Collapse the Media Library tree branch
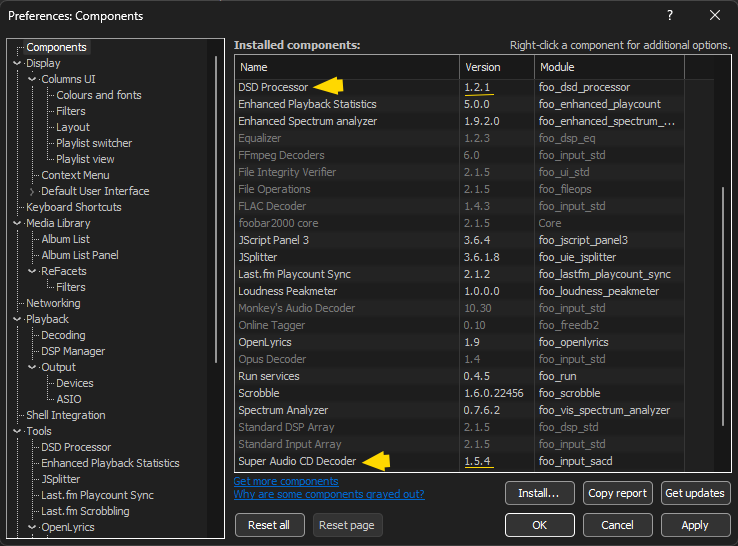 click(x=18, y=223)
